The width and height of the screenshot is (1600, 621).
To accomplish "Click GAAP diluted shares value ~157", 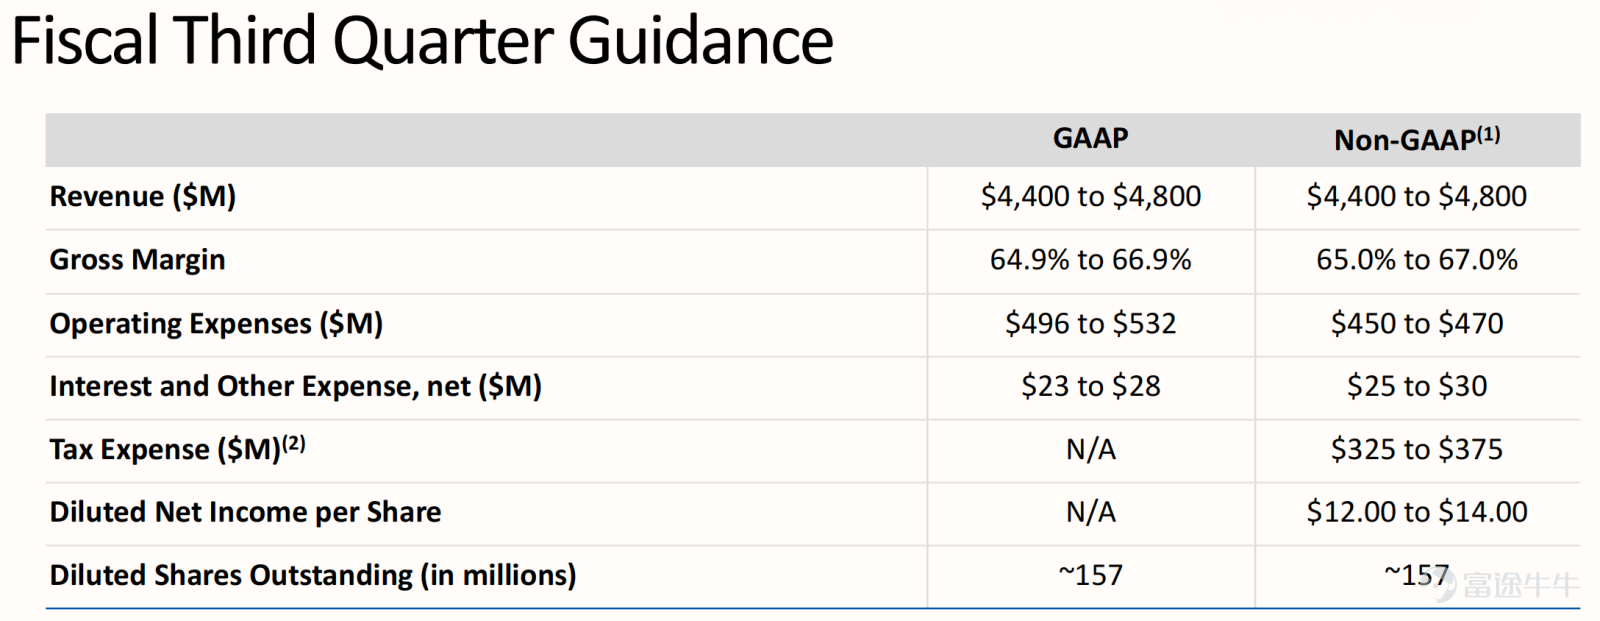I will (1091, 575).
